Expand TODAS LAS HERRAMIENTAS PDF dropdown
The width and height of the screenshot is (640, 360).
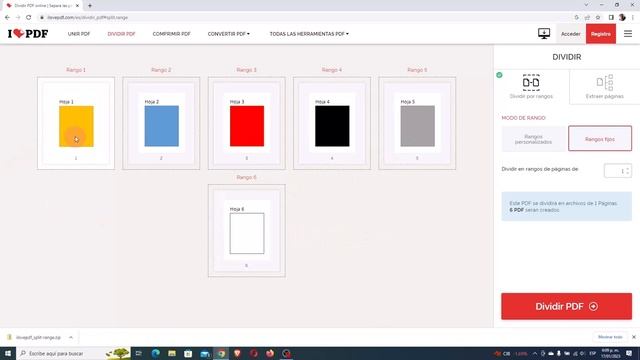tap(309, 34)
